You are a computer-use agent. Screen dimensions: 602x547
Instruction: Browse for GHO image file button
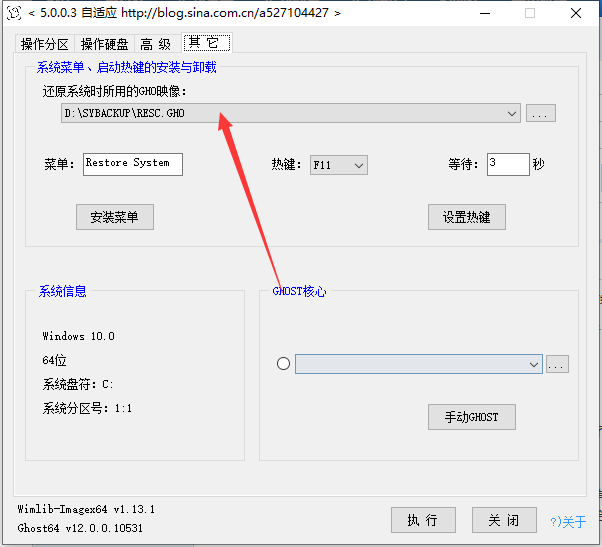[540, 114]
